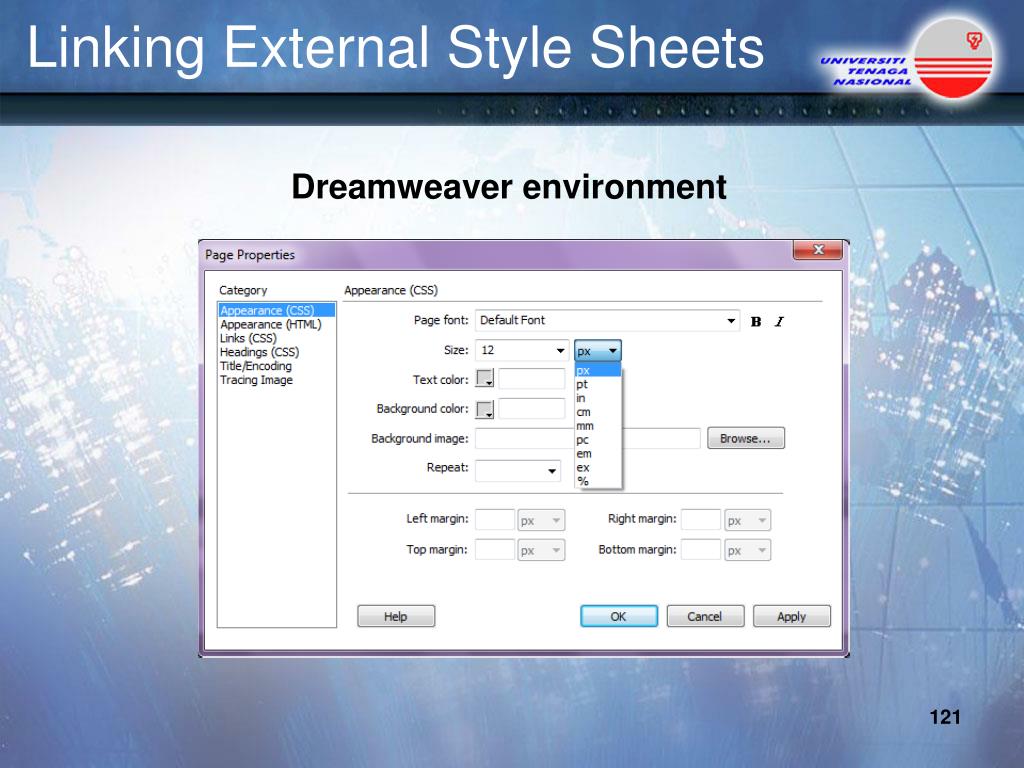This screenshot has width=1024, height=768.
Task: Focus the Right margin input field
Action: coord(701,520)
